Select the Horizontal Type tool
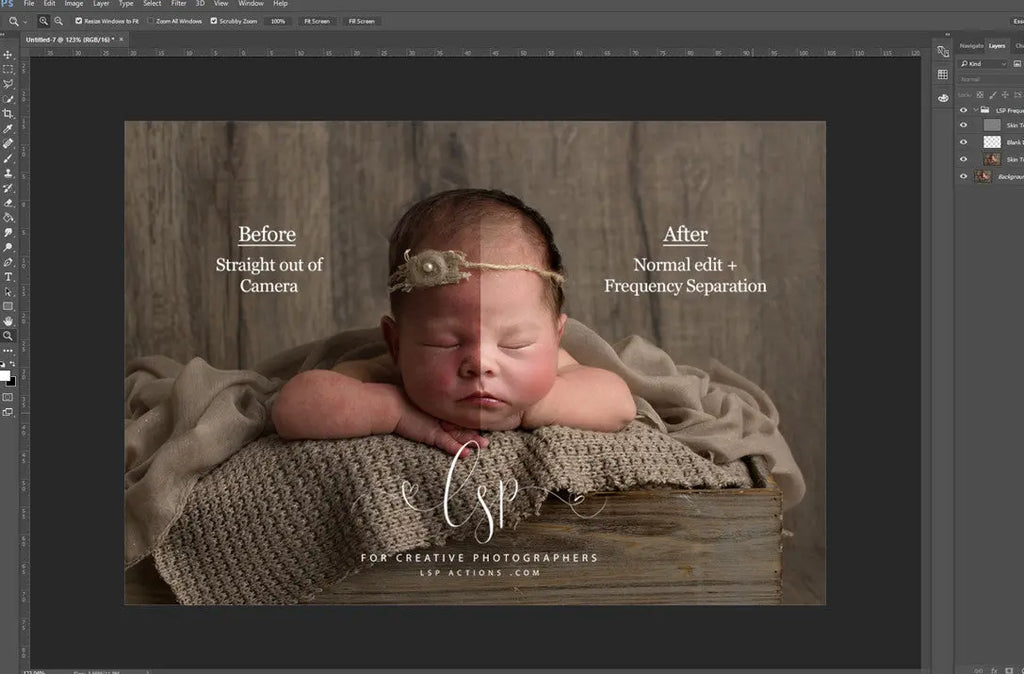Screen dimensions: 1024x674 pos(8,277)
